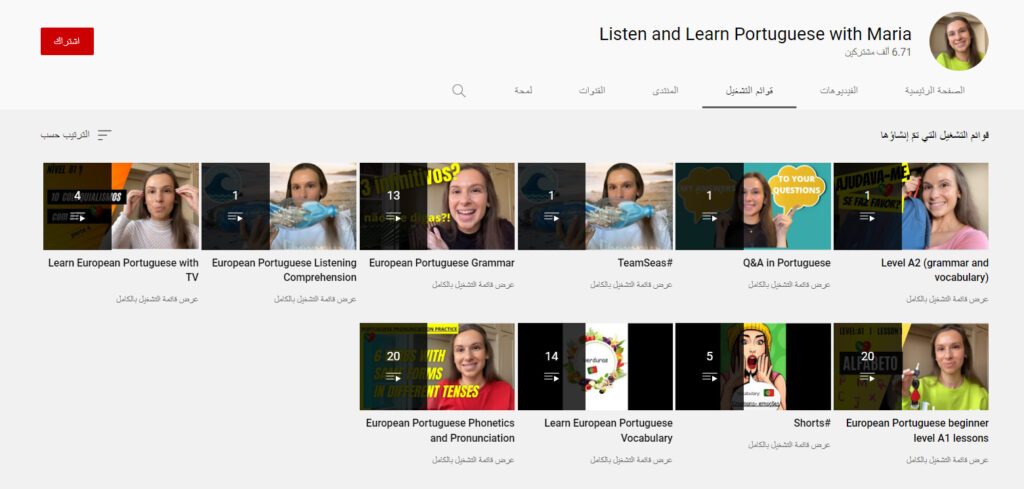Open the المنتدى tab
Screen dimensions: 1024x489
point(665,91)
